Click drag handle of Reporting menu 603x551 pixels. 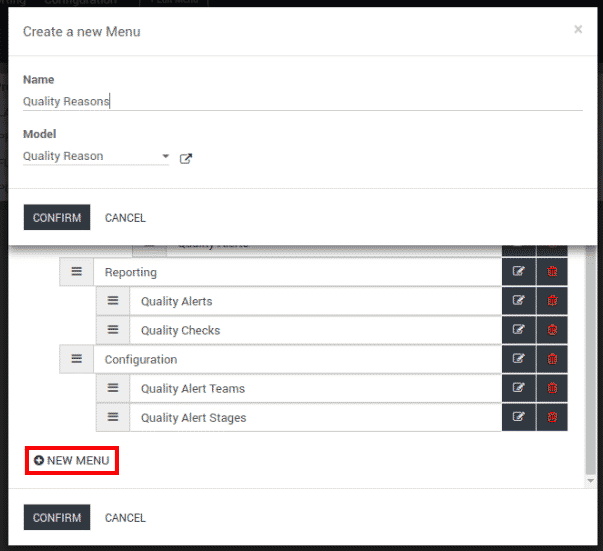pyautogui.click(x=76, y=272)
